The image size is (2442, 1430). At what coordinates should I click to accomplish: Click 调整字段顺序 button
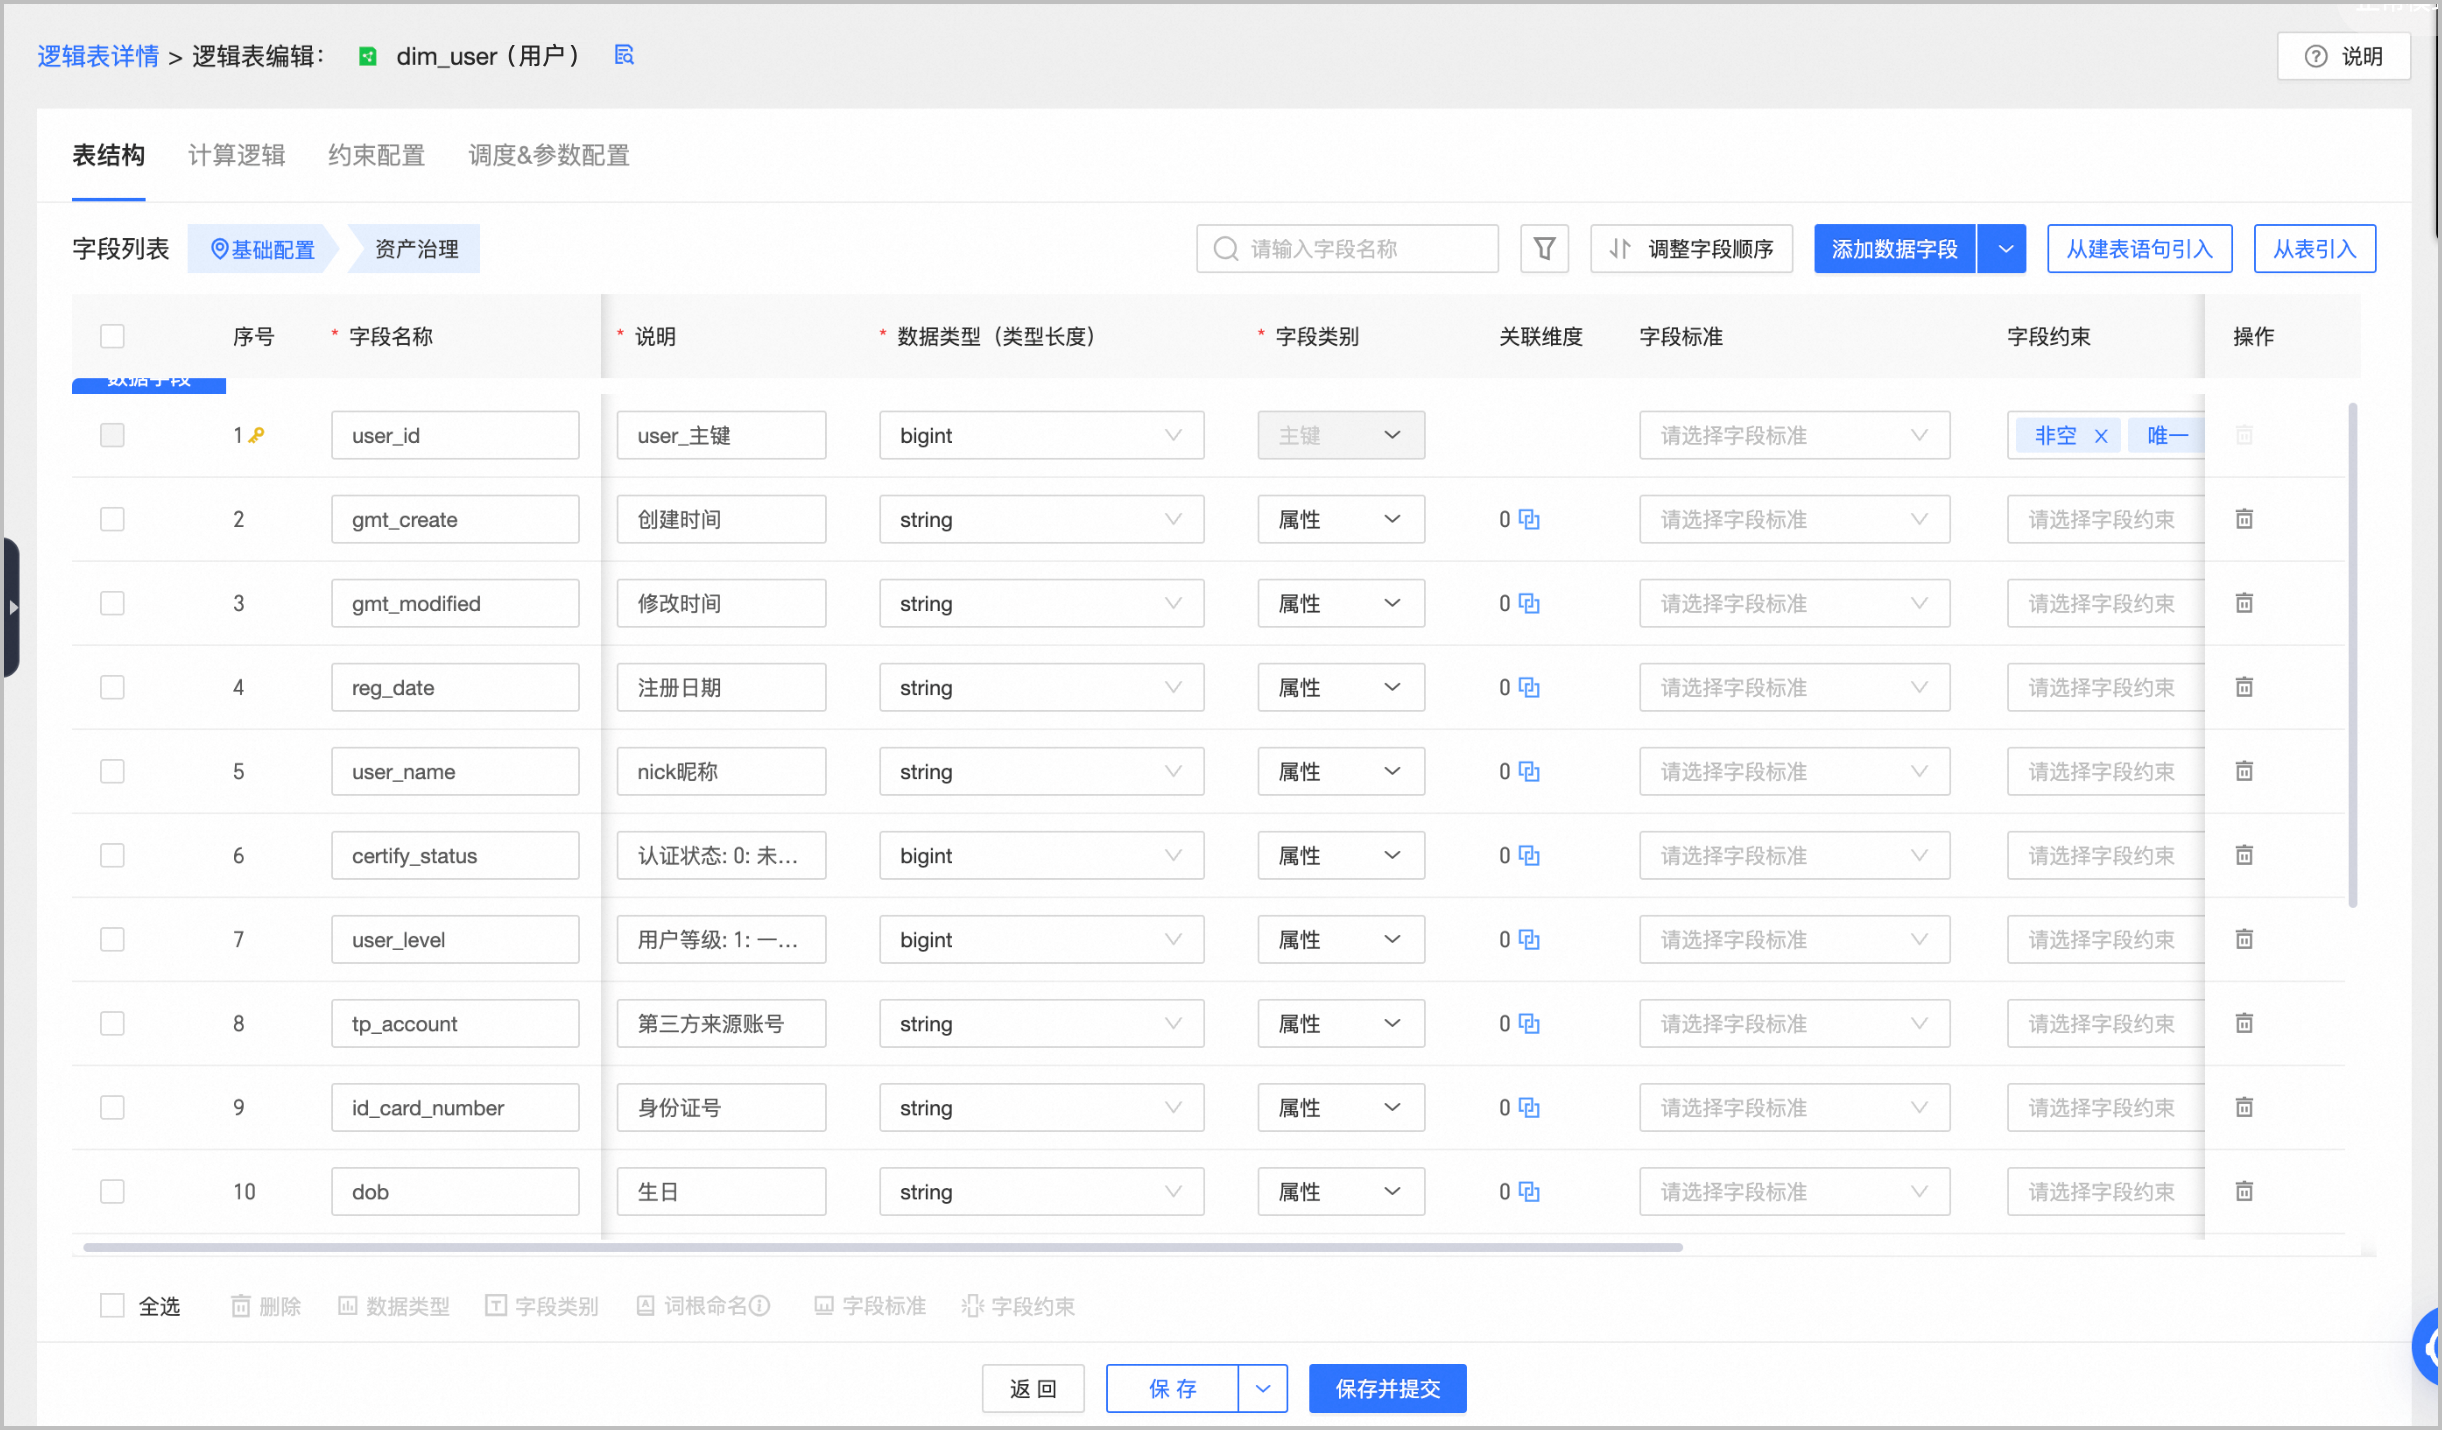click(x=1691, y=249)
